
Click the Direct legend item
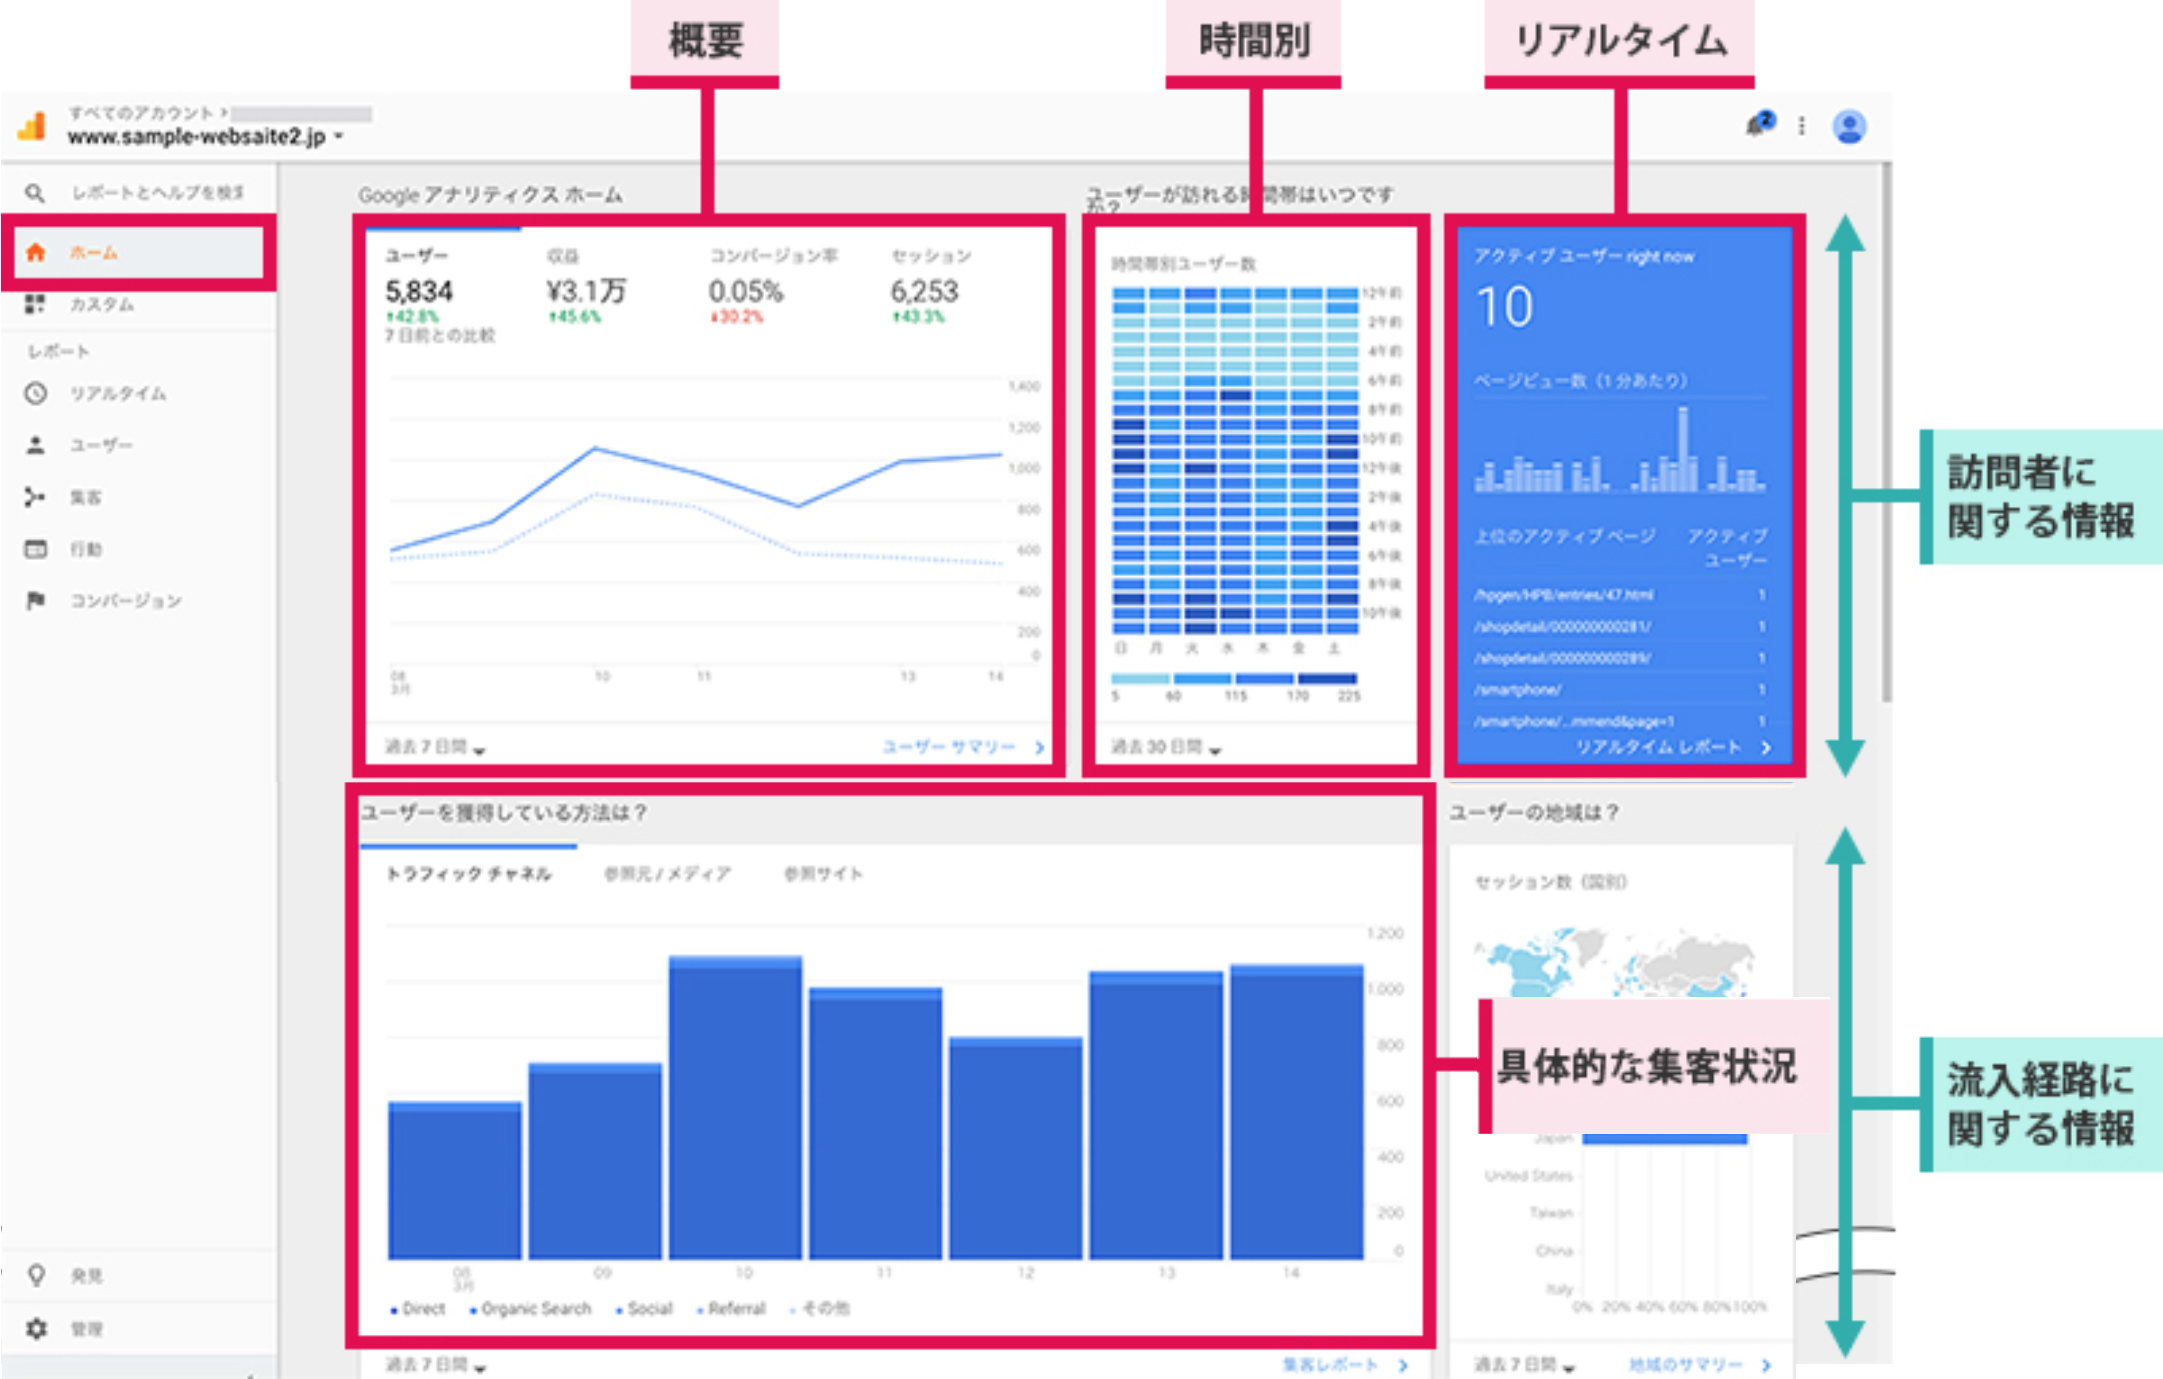(x=417, y=1308)
